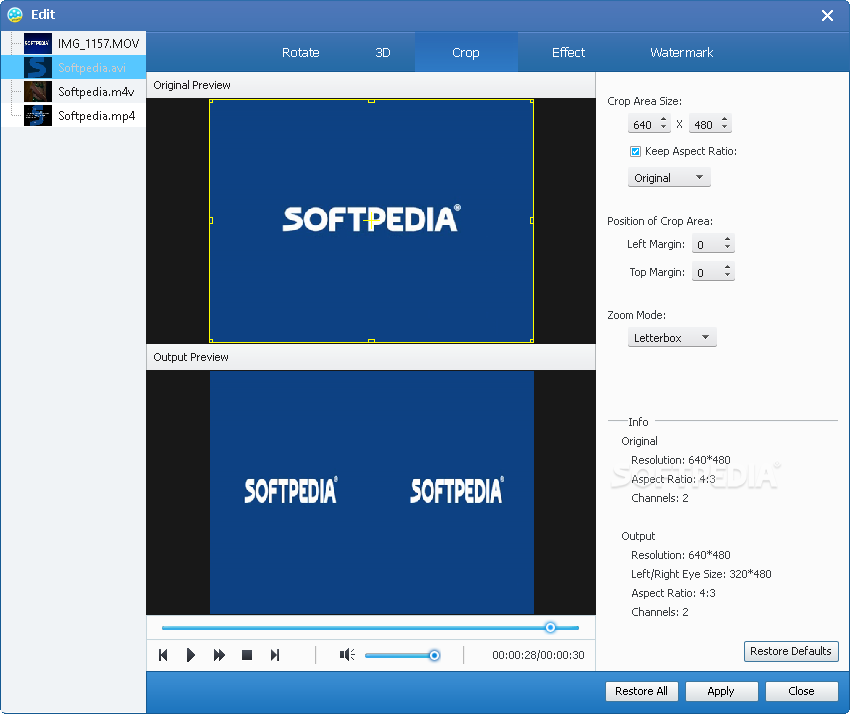The image size is (850, 714).
Task: Switch to the 3D tab
Action: coord(383,53)
